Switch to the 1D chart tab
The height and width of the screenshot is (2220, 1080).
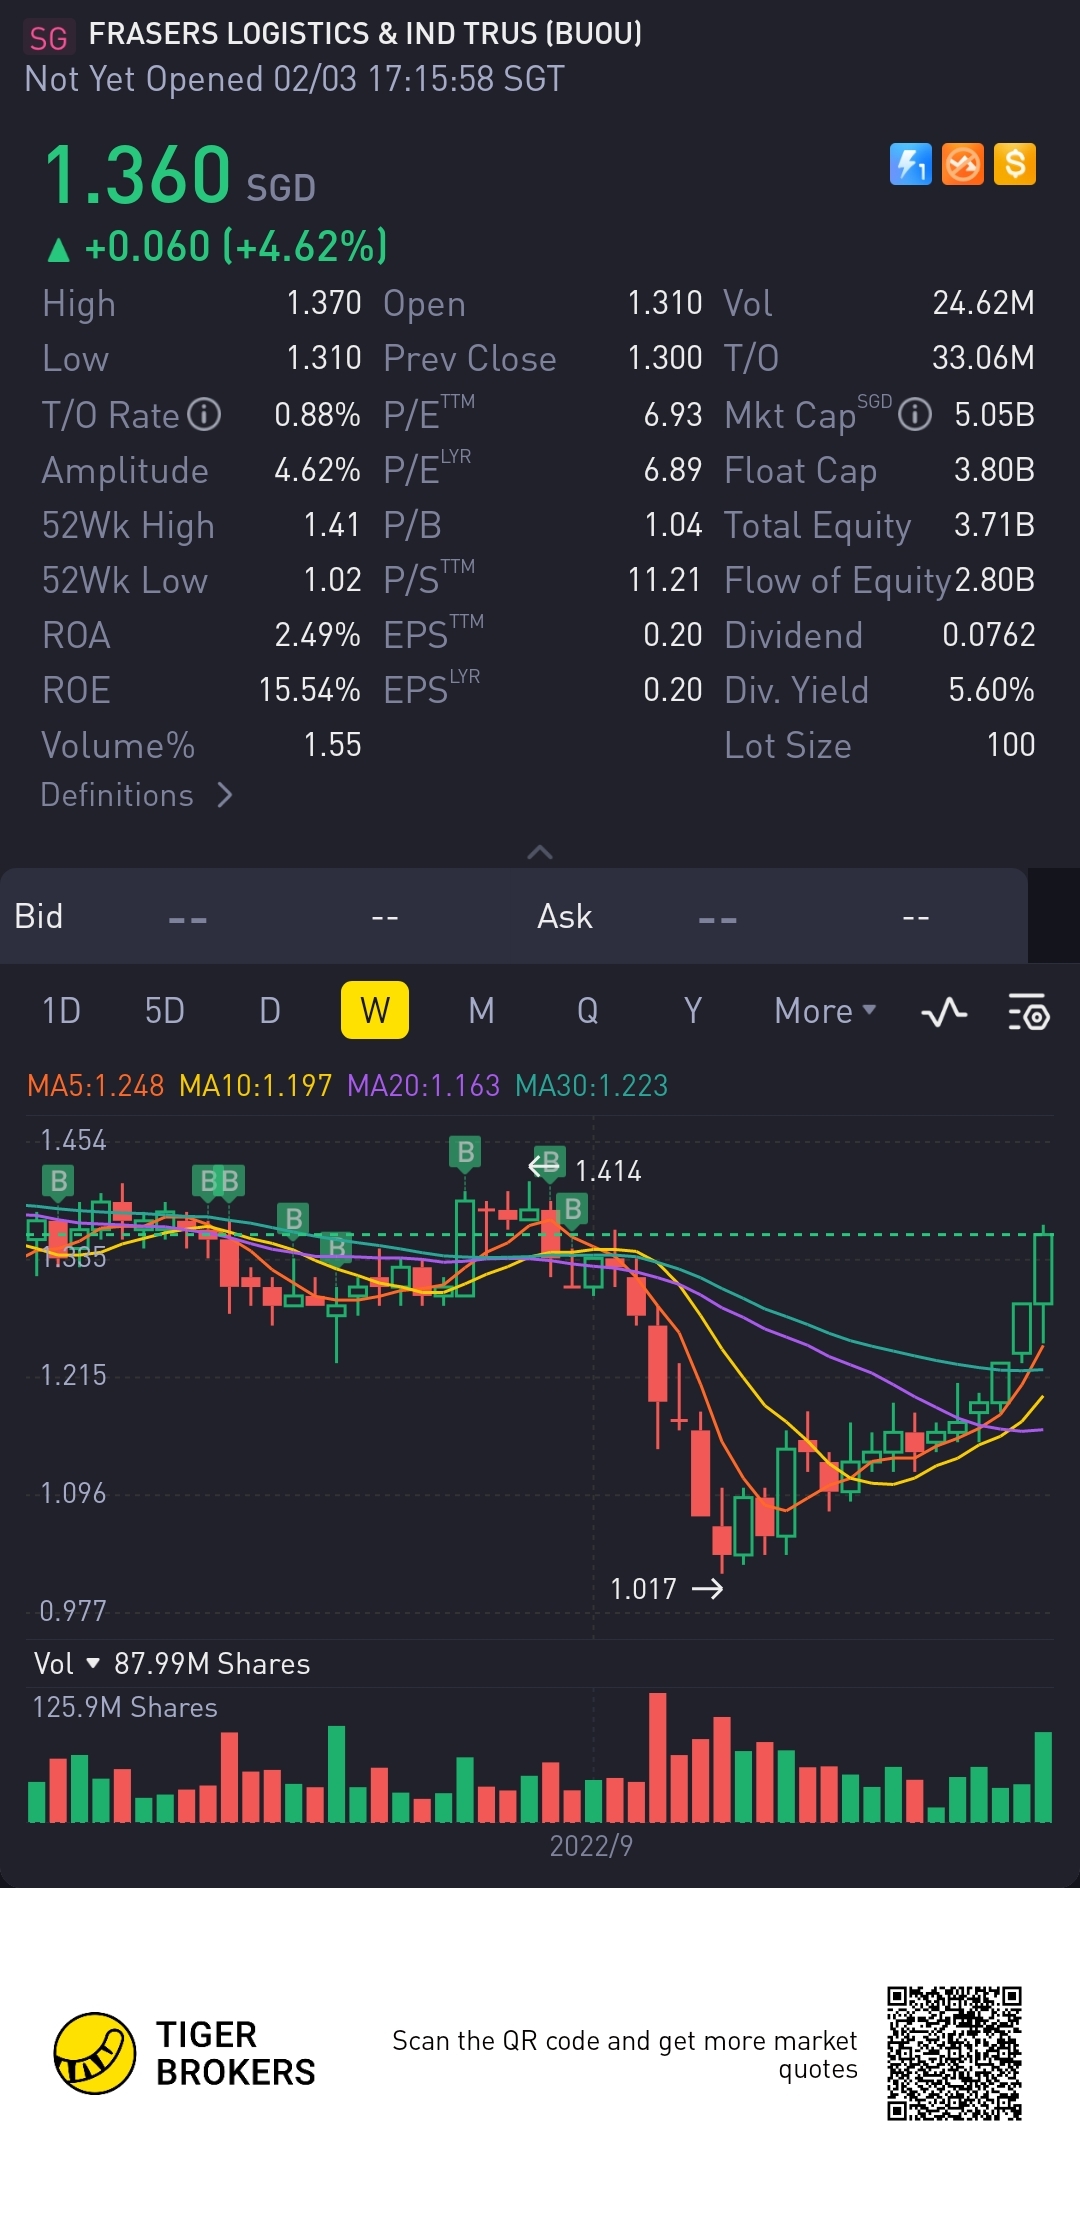click(61, 1011)
